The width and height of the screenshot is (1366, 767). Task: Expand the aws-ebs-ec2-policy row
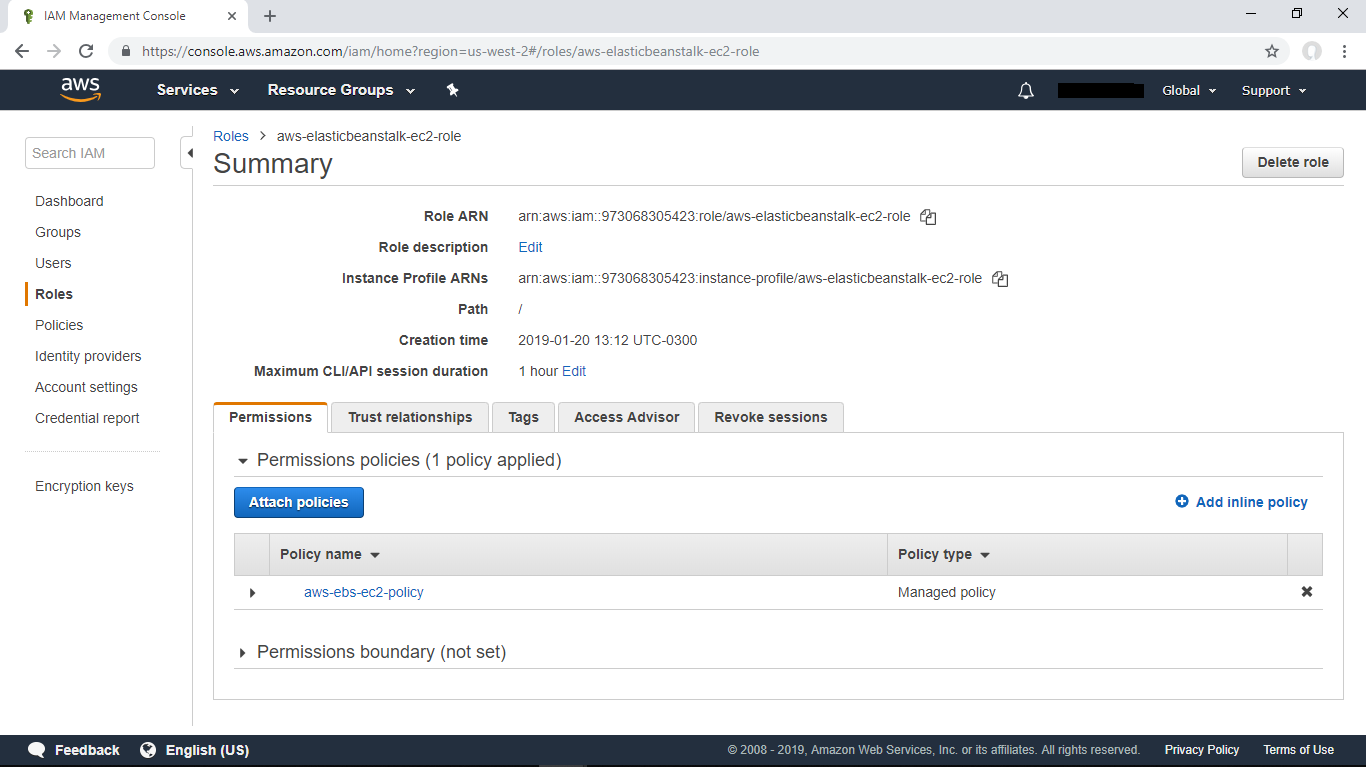point(252,592)
